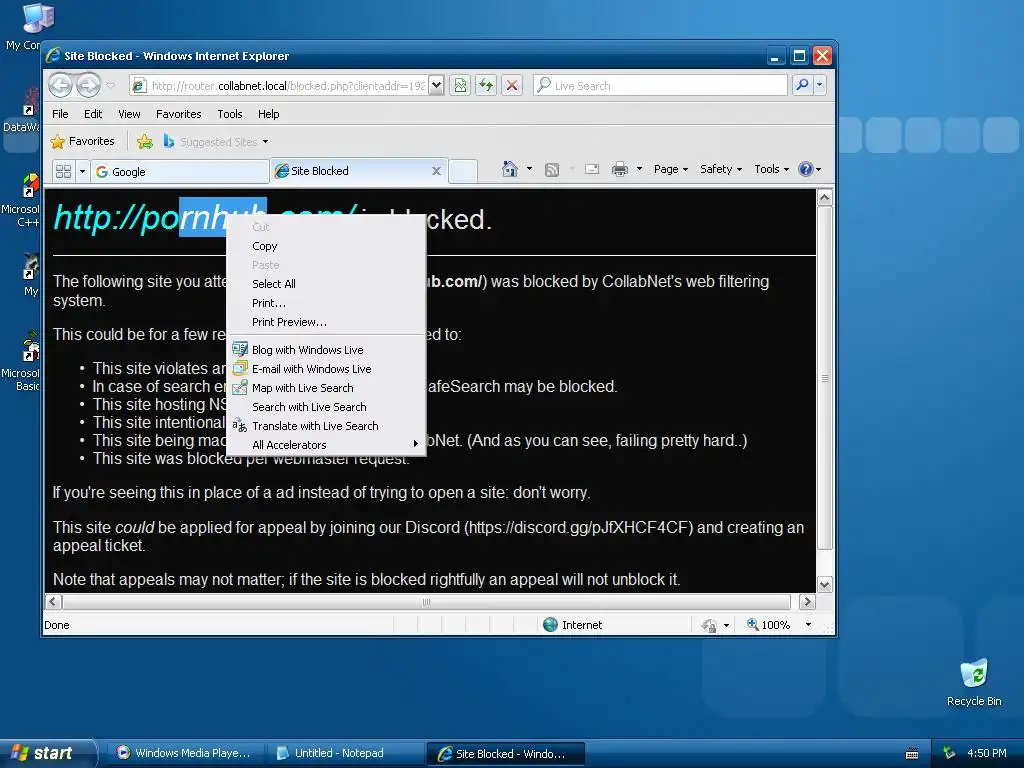1024x768 pixels.
Task: Select Translate with Live Search
Action: [x=326, y=426]
